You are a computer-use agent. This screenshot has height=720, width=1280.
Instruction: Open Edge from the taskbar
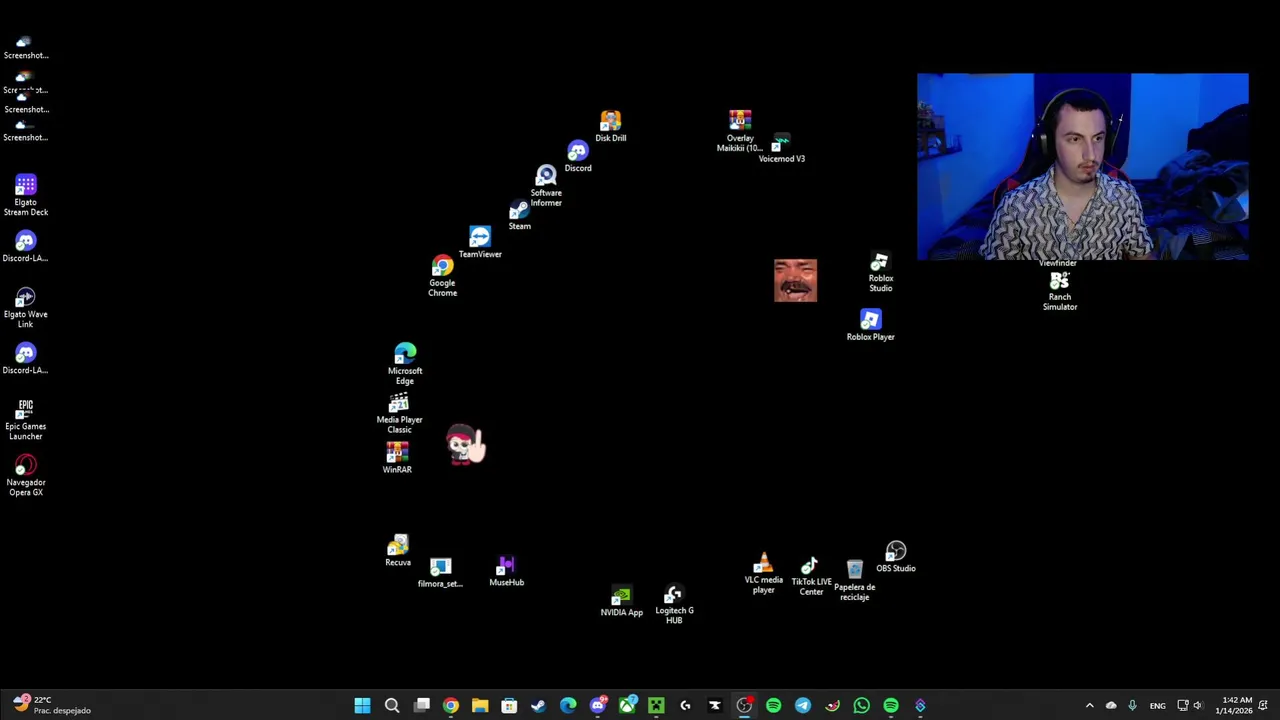point(568,706)
